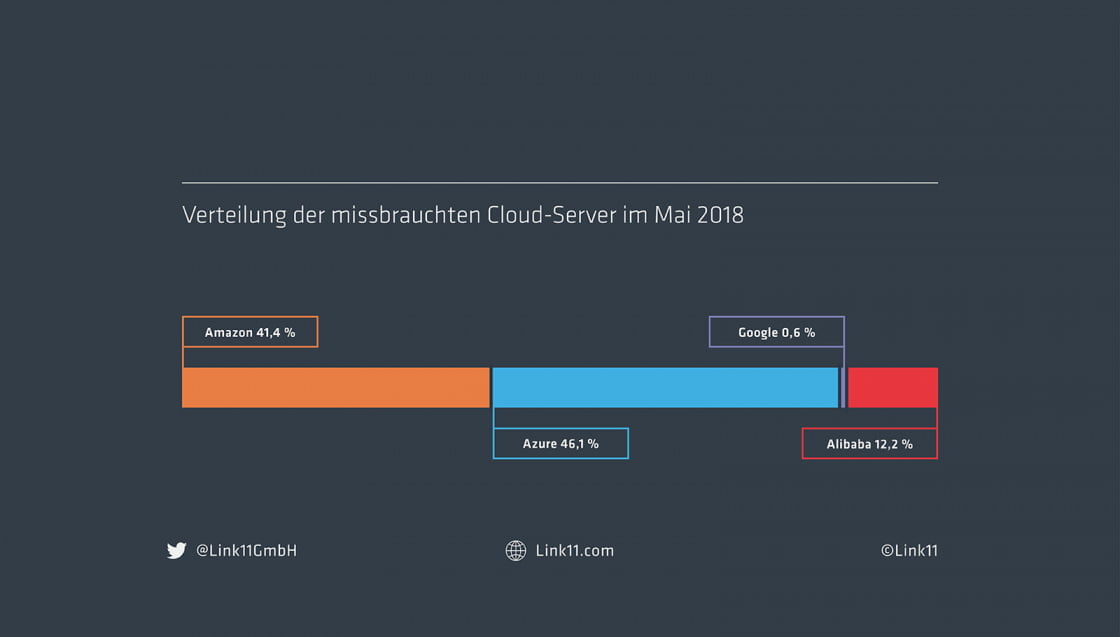Select the thin purple Google bar segment
1120x637 pixels.
(843, 387)
